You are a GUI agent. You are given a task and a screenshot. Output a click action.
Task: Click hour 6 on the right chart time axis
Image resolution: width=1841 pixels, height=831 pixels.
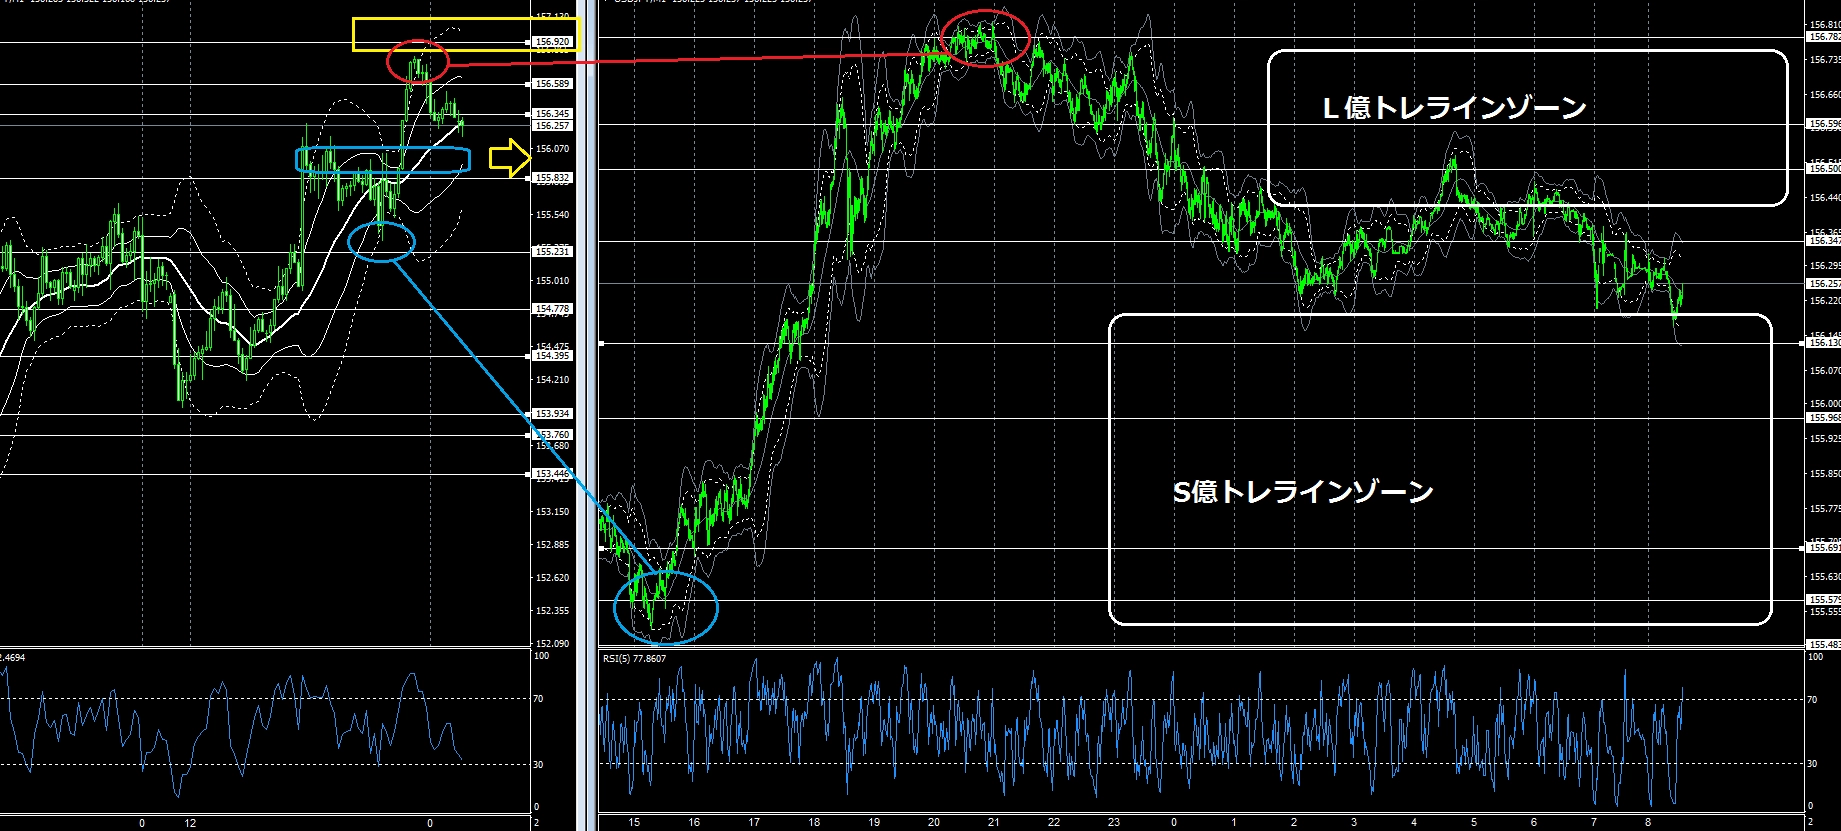coord(1534,823)
